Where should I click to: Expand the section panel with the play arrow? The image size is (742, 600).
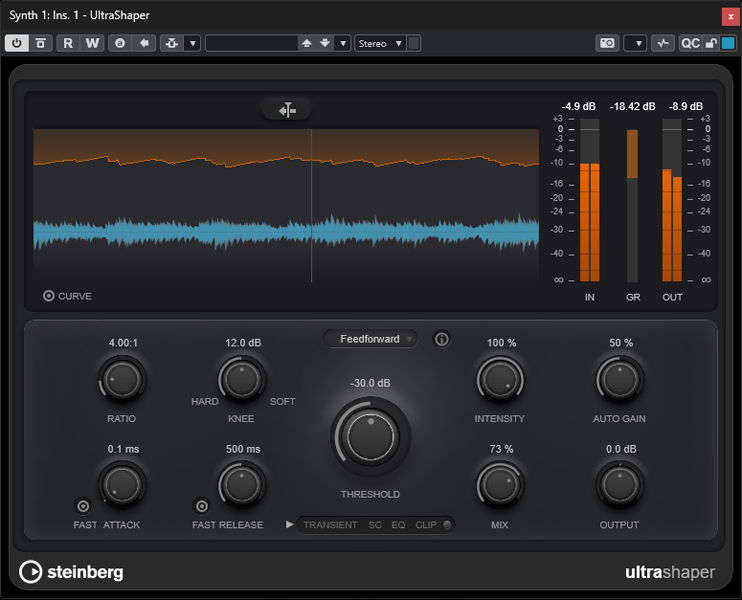(x=289, y=524)
